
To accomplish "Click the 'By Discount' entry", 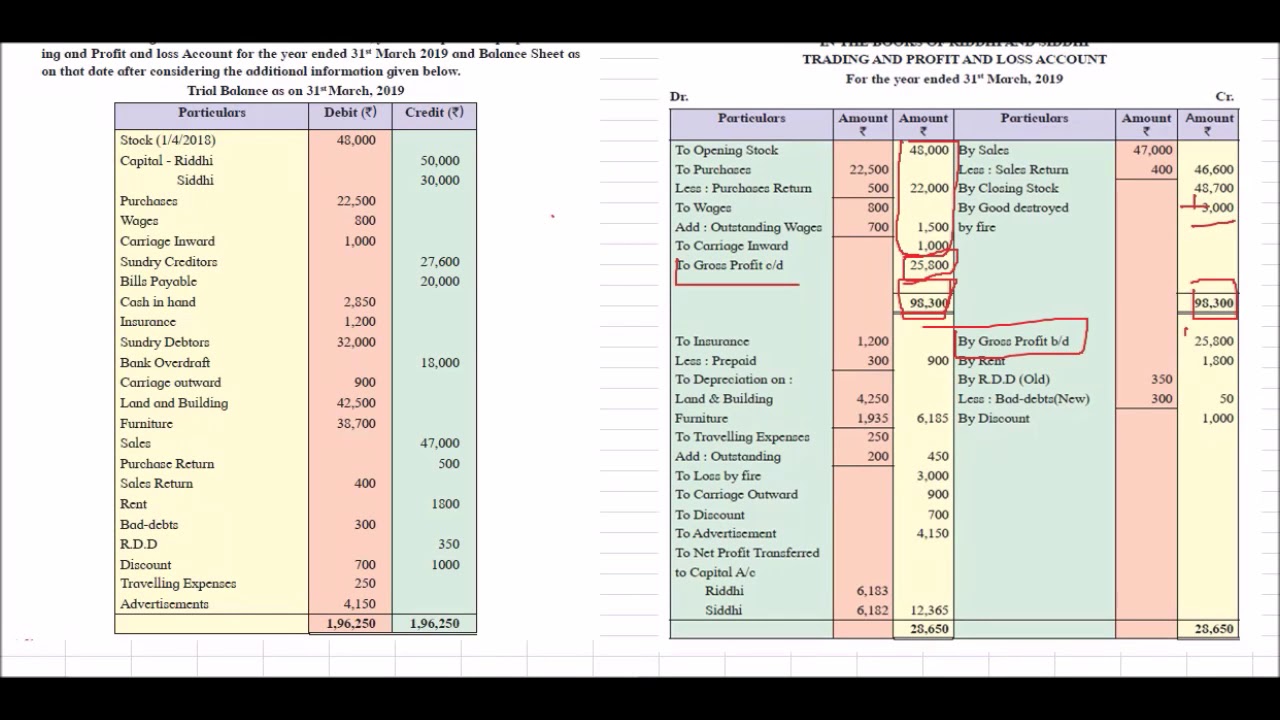I will pos(993,419).
